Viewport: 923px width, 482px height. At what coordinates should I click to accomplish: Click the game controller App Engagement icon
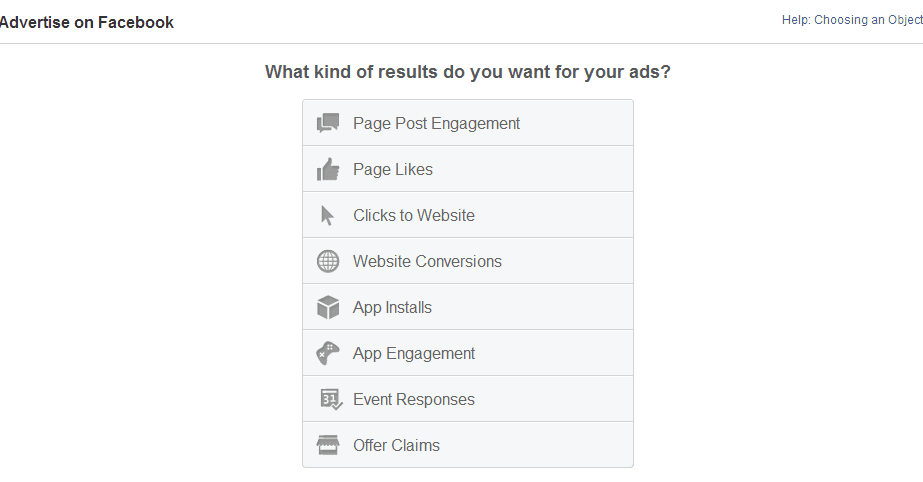(328, 353)
